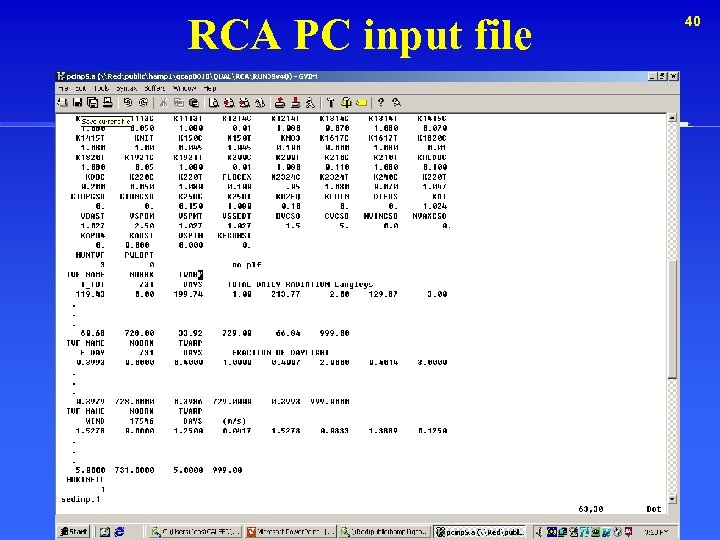Undo last change with Undo icon

tap(128, 103)
